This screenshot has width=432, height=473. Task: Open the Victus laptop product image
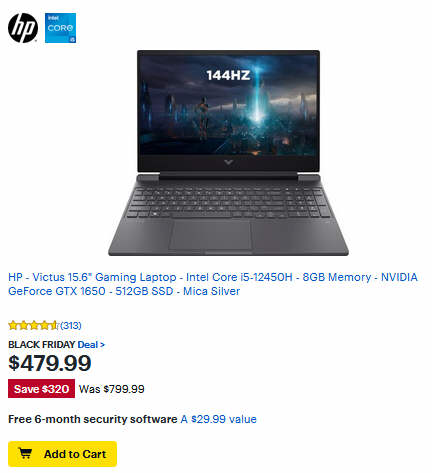tap(228, 153)
